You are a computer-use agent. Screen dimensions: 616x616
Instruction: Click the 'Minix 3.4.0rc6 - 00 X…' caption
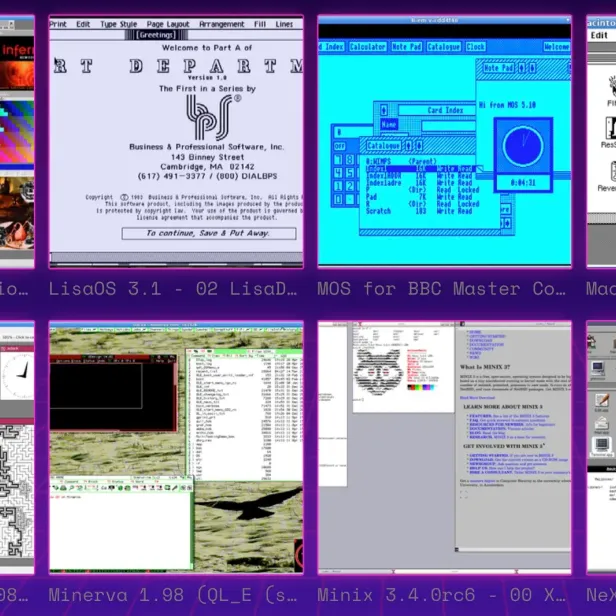442,595
